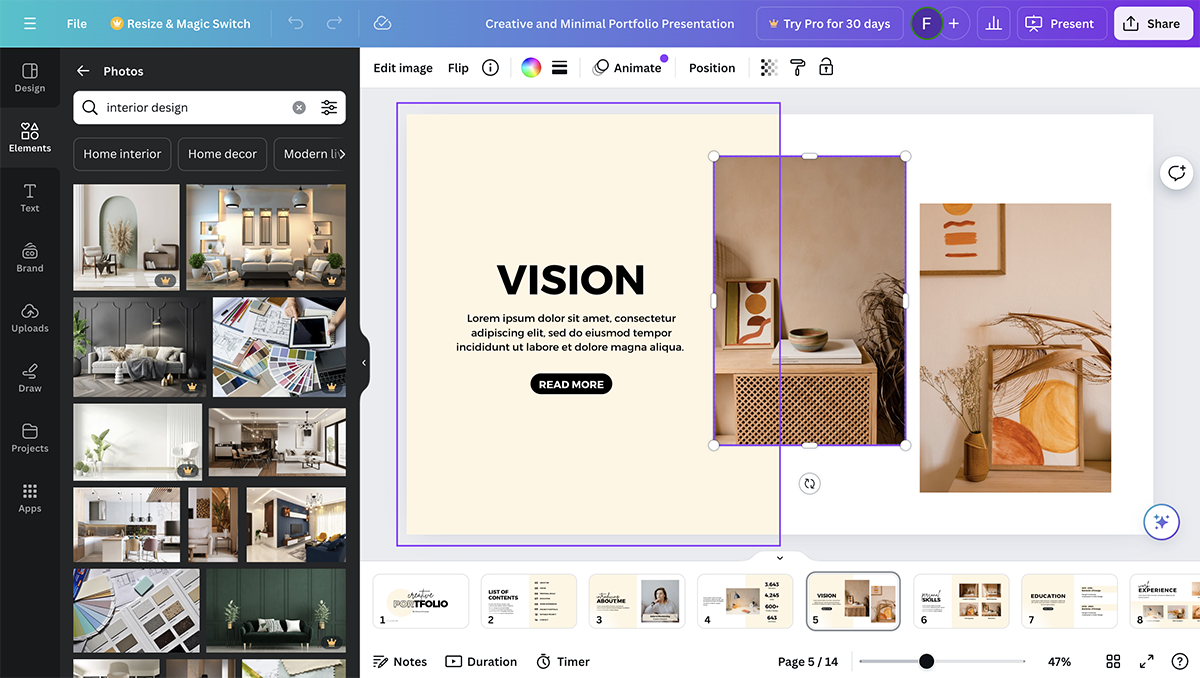Viewport: 1200px width, 678px height.
Task: Open the Position options
Action: (x=711, y=67)
